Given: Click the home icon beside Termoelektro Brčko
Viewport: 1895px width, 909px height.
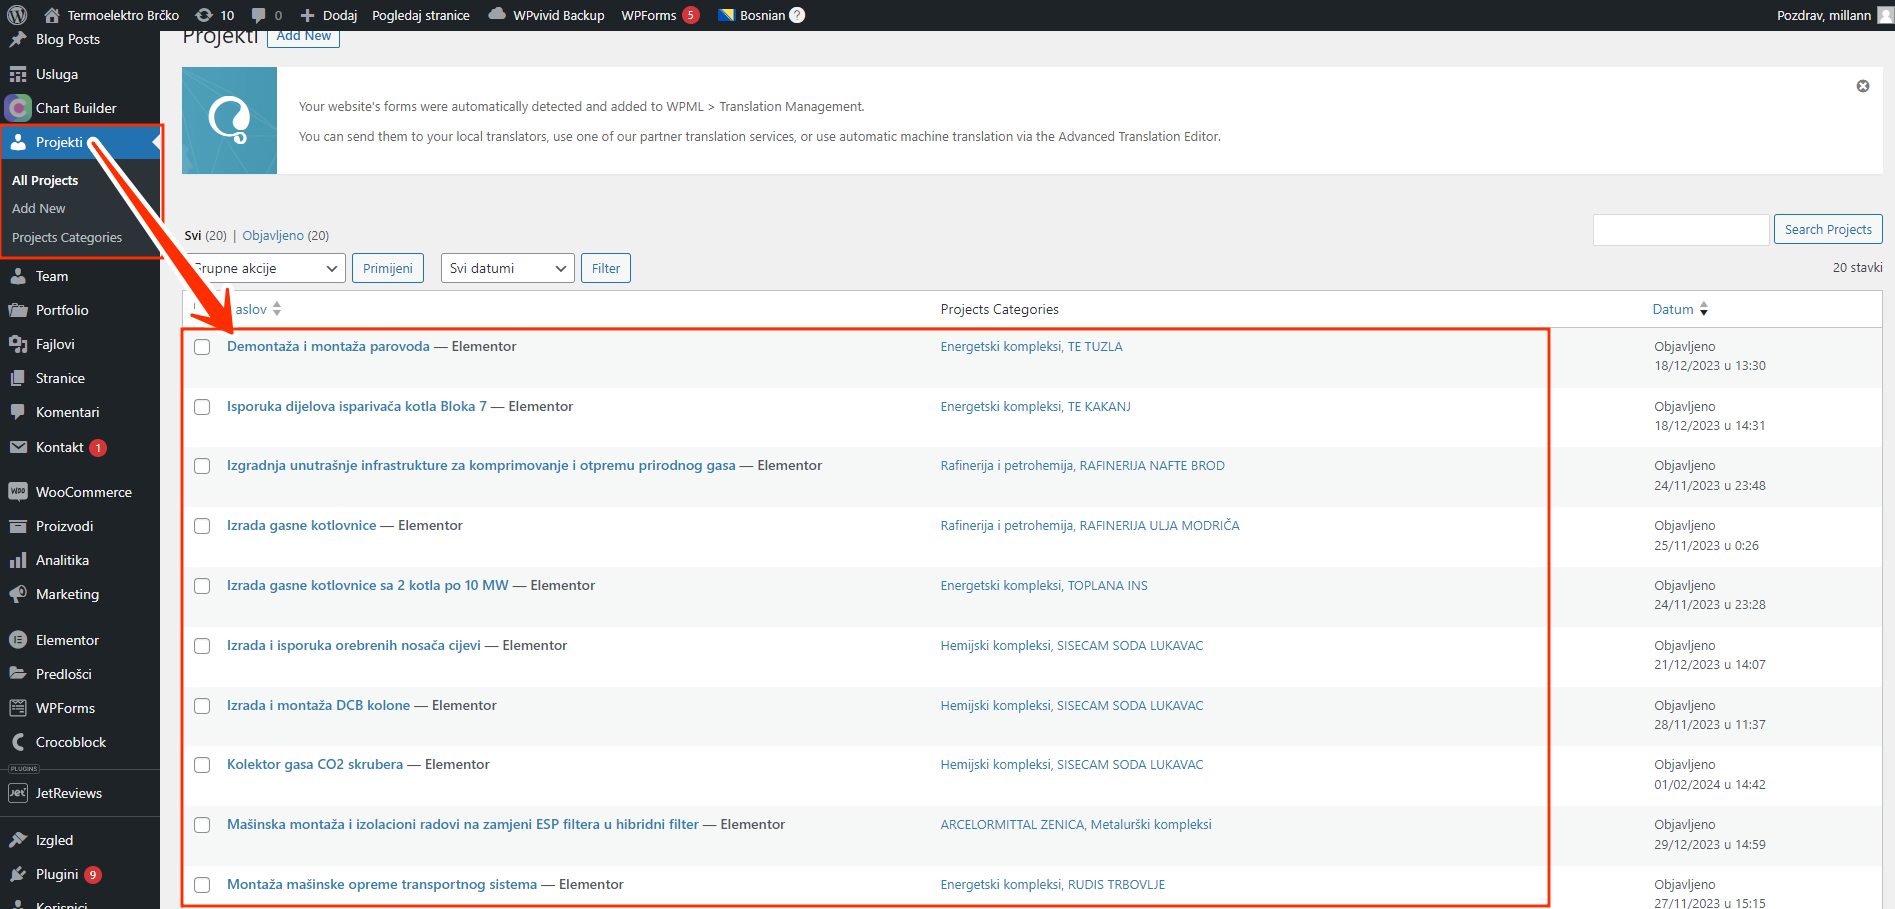Looking at the screenshot, I should pos(52,15).
